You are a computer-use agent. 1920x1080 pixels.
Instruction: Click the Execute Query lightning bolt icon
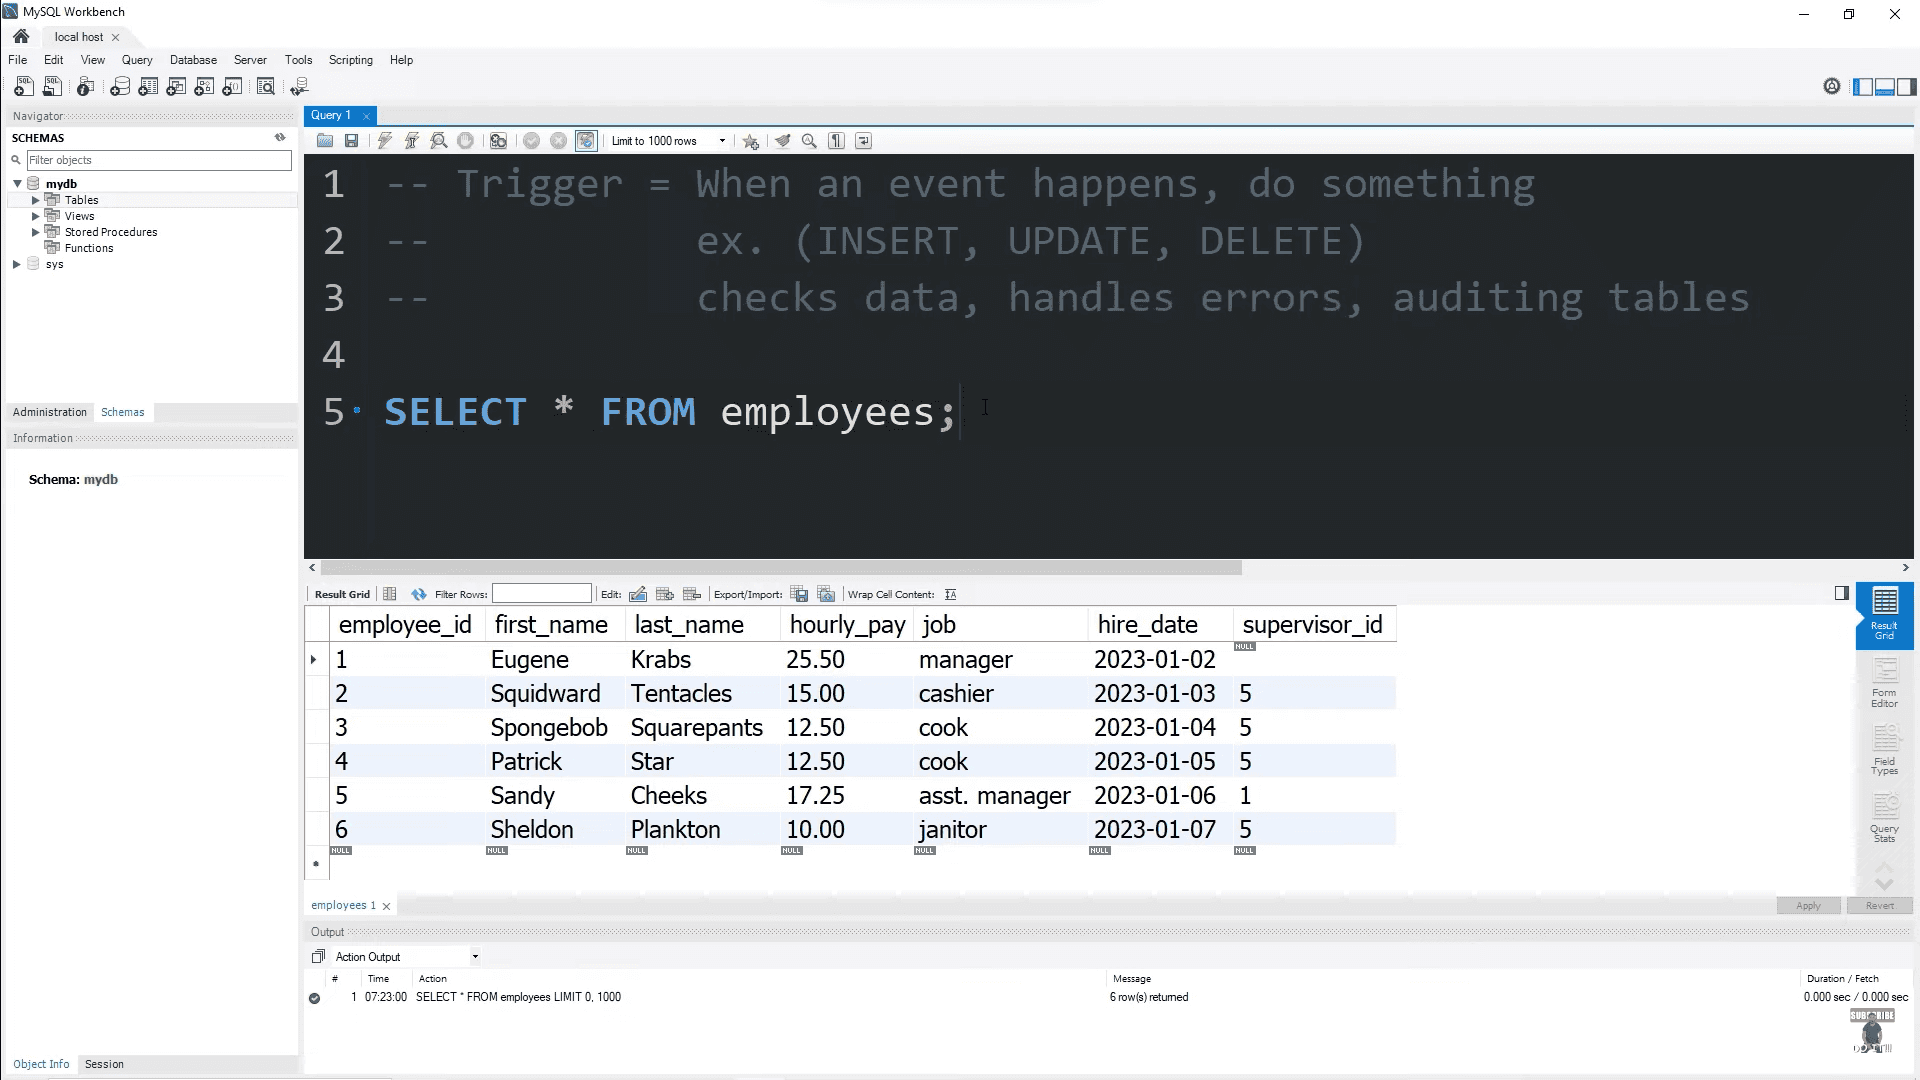[386, 141]
